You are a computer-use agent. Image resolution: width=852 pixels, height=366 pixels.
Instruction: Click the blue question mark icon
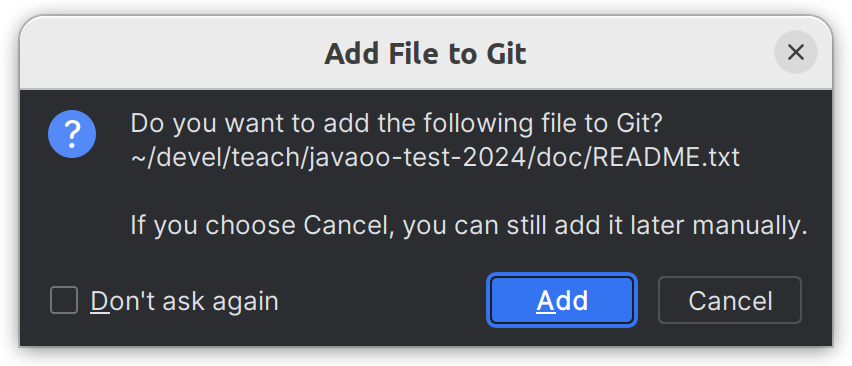pyautogui.click(x=72, y=134)
